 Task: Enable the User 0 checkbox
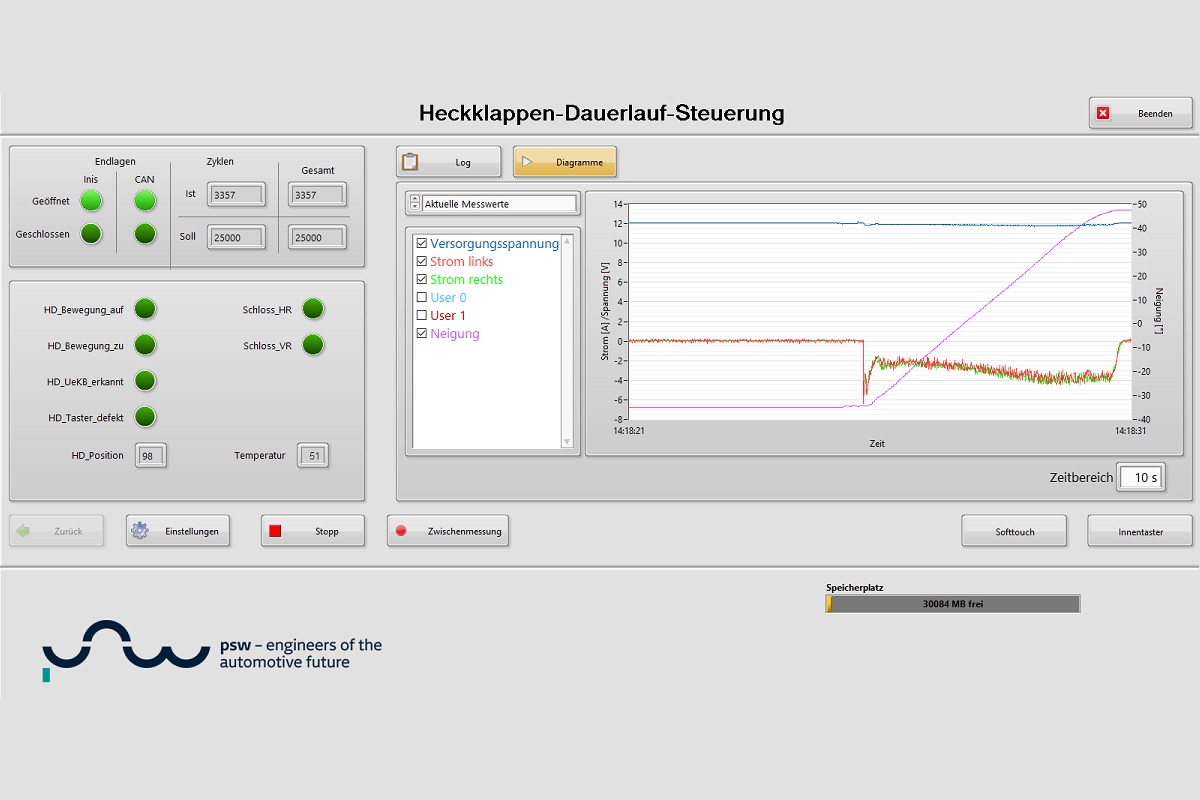tap(421, 298)
